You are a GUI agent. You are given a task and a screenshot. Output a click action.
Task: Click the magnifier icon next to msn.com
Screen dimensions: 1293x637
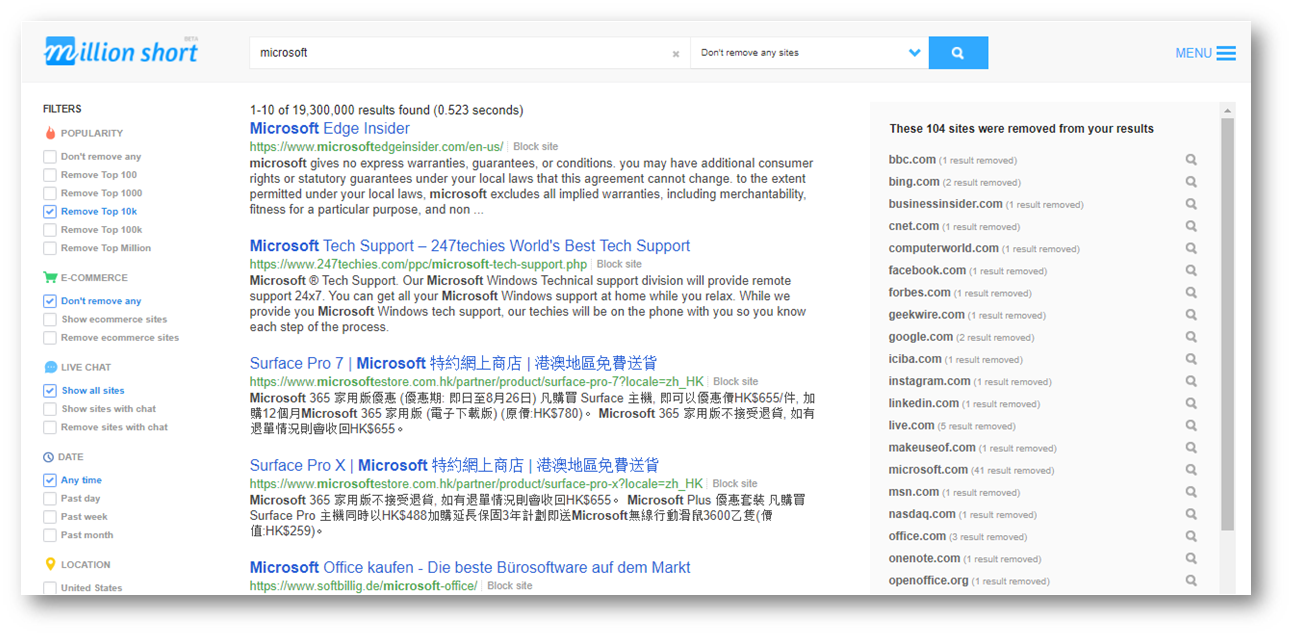click(x=1191, y=492)
